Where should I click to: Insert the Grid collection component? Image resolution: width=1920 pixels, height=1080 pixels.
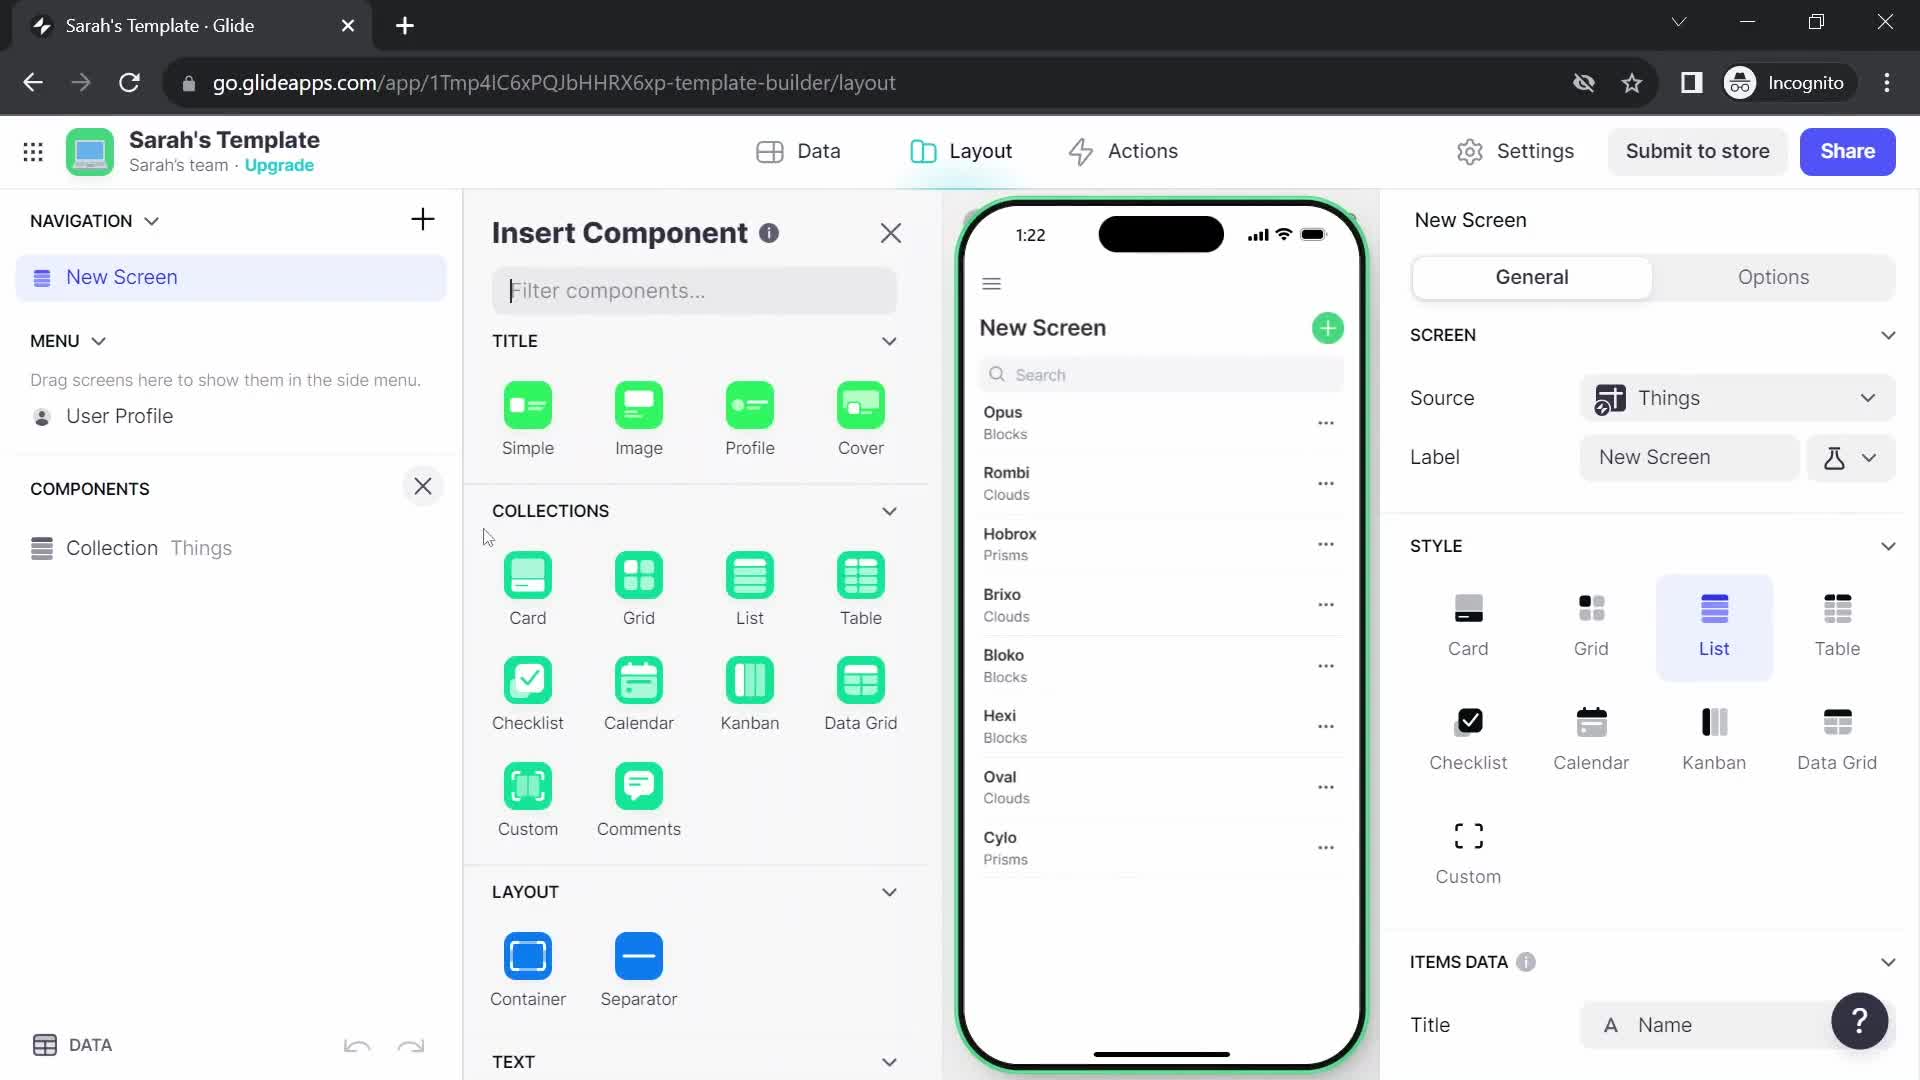[639, 589]
